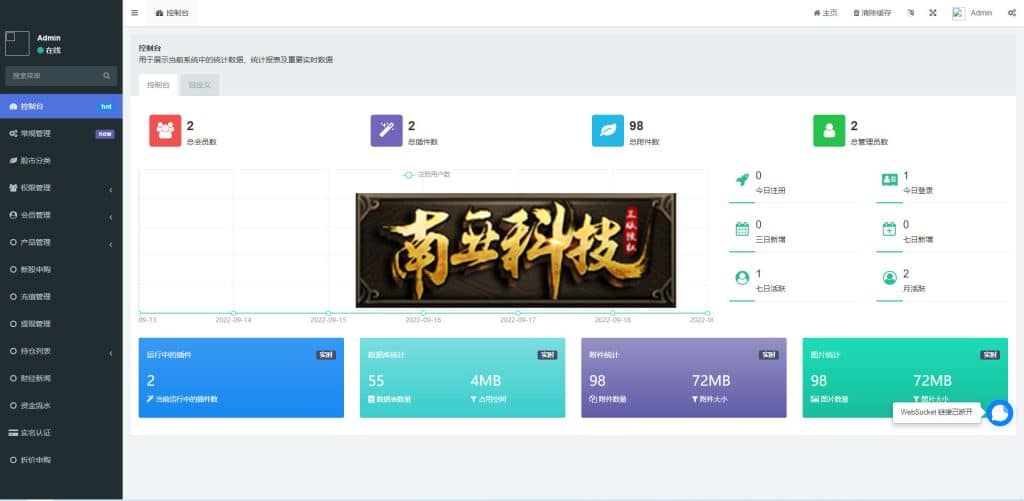
Task: Select the inner 控制台 panel tab
Action: [158, 85]
